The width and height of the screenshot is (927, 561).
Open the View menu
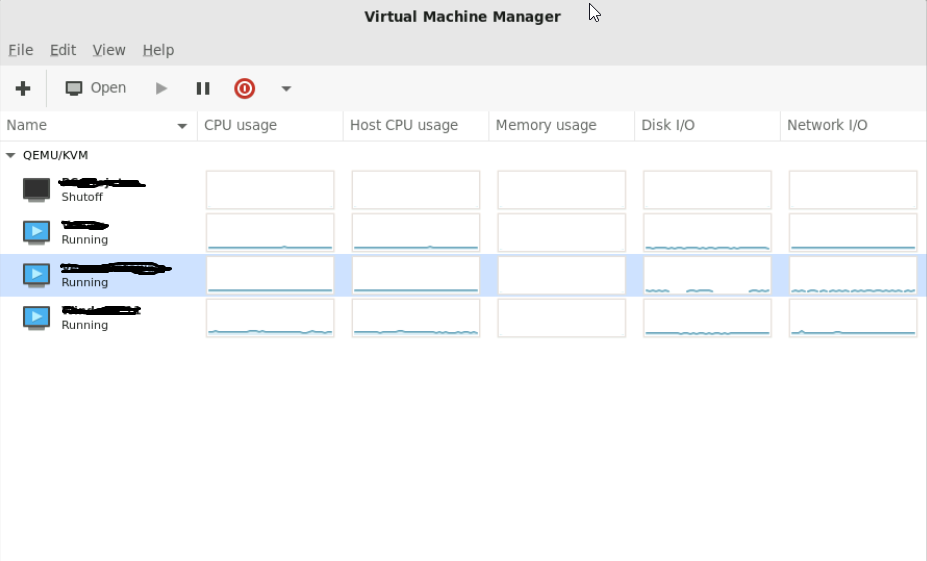(109, 50)
